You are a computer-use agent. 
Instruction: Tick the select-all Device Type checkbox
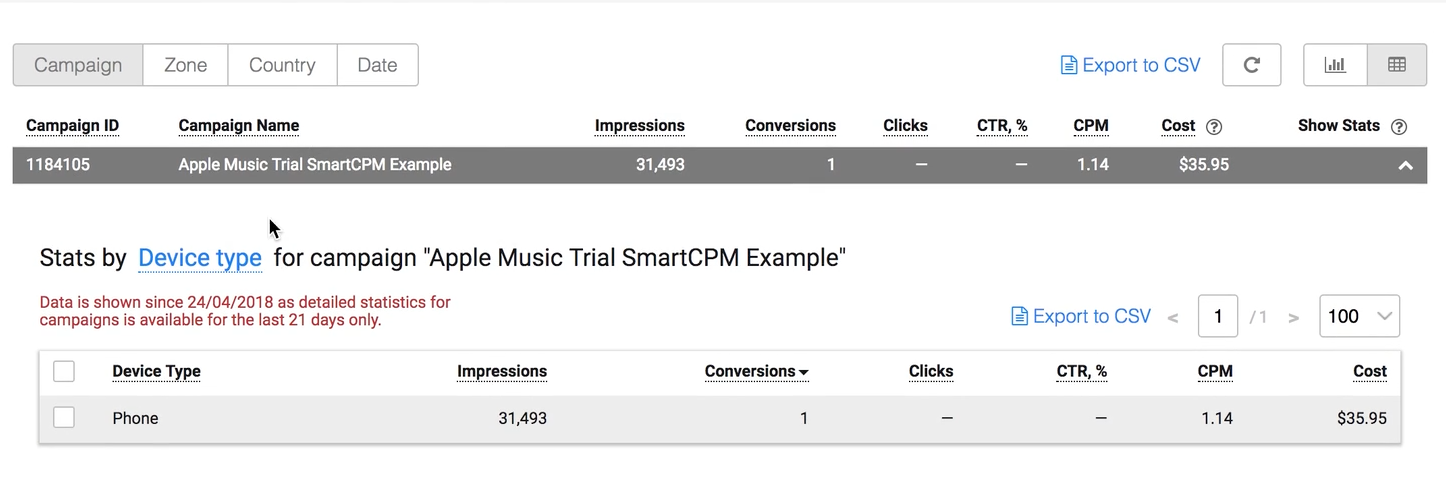[x=64, y=371]
